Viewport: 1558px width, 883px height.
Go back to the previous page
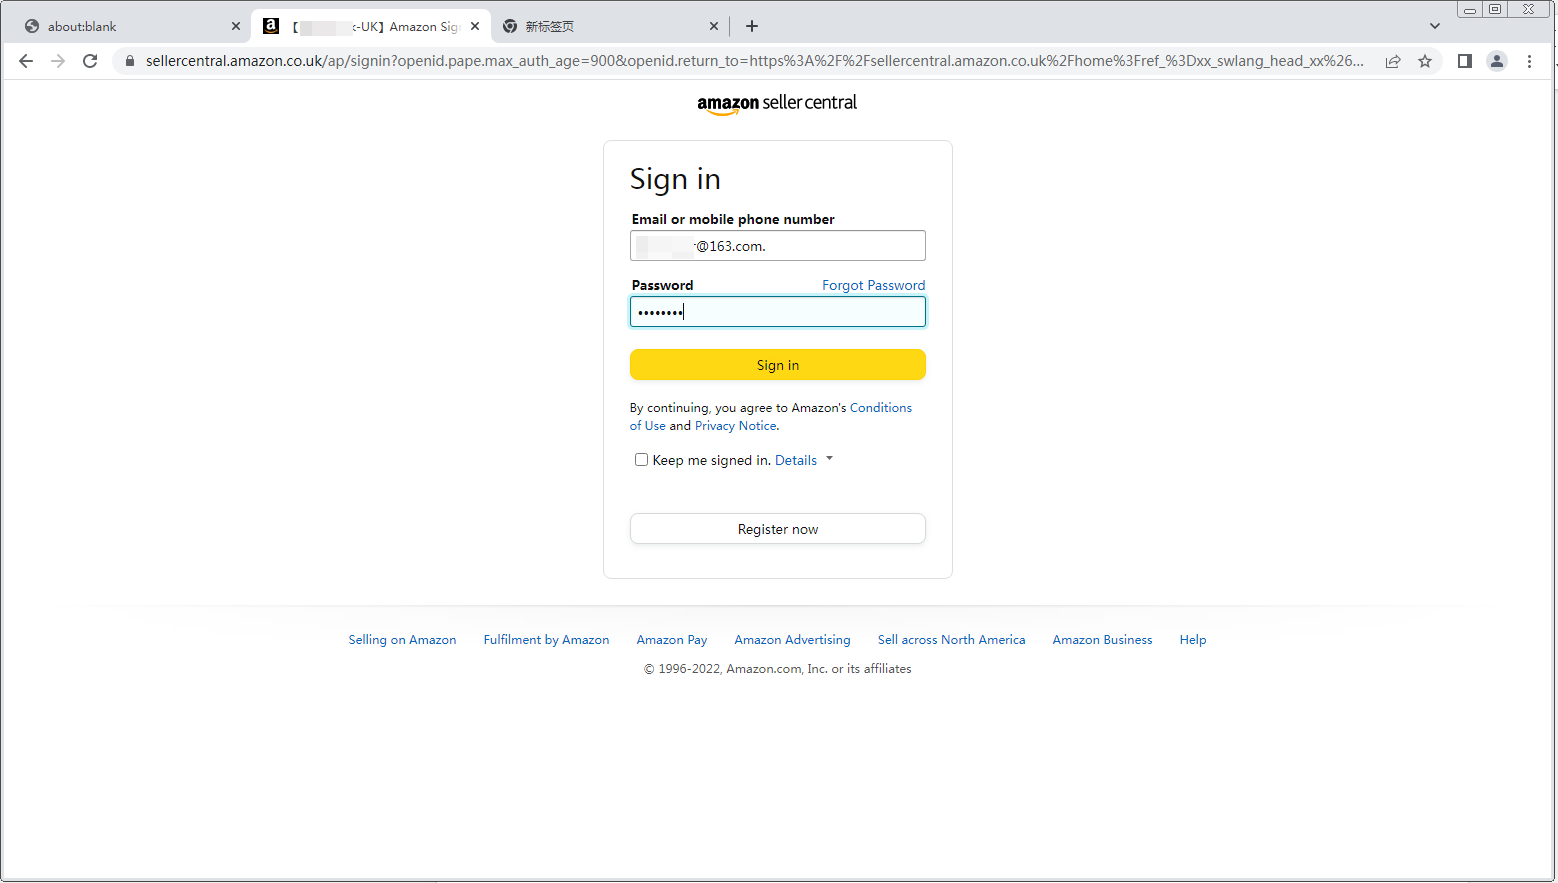(26, 61)
